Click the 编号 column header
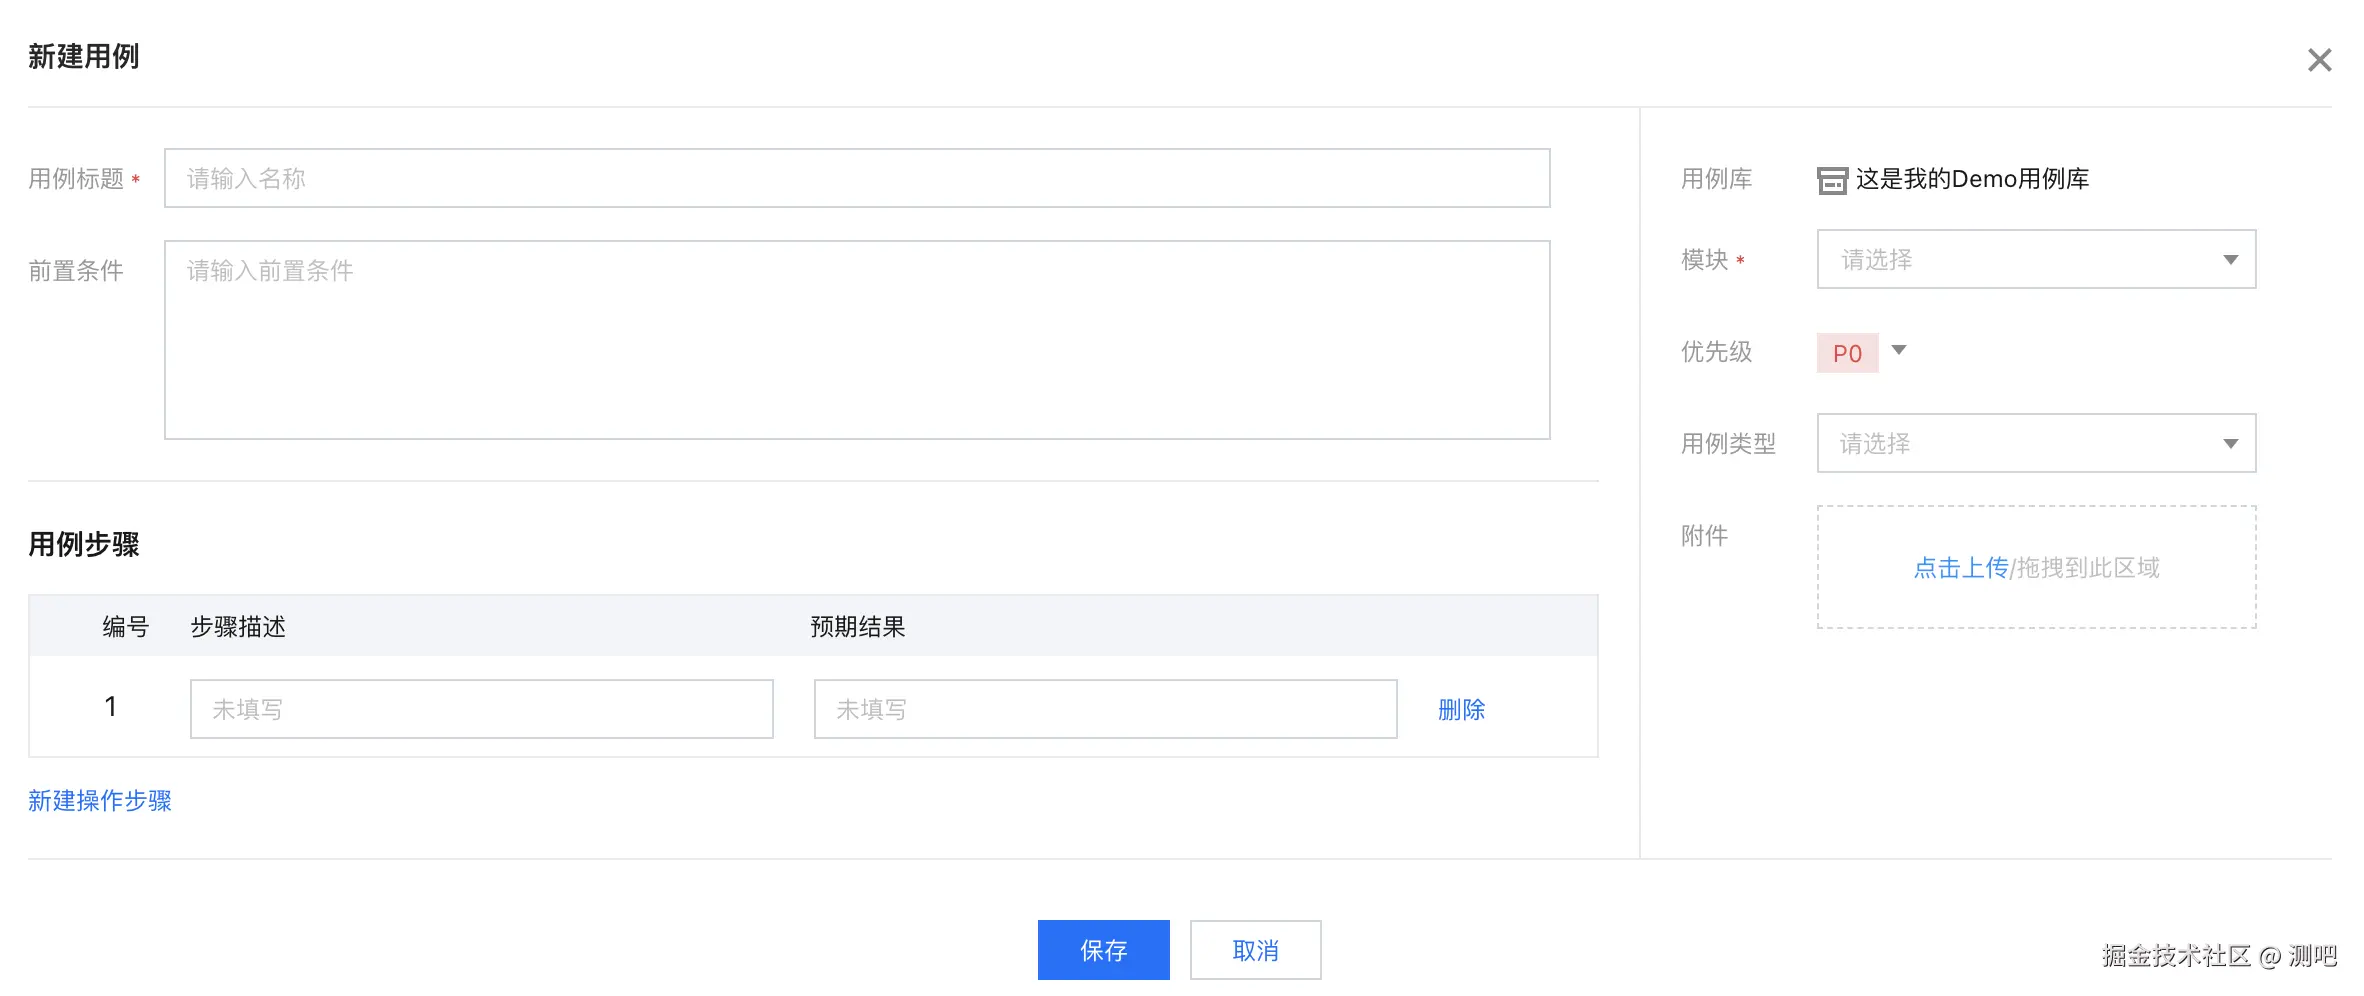 [x=125, y=627]
